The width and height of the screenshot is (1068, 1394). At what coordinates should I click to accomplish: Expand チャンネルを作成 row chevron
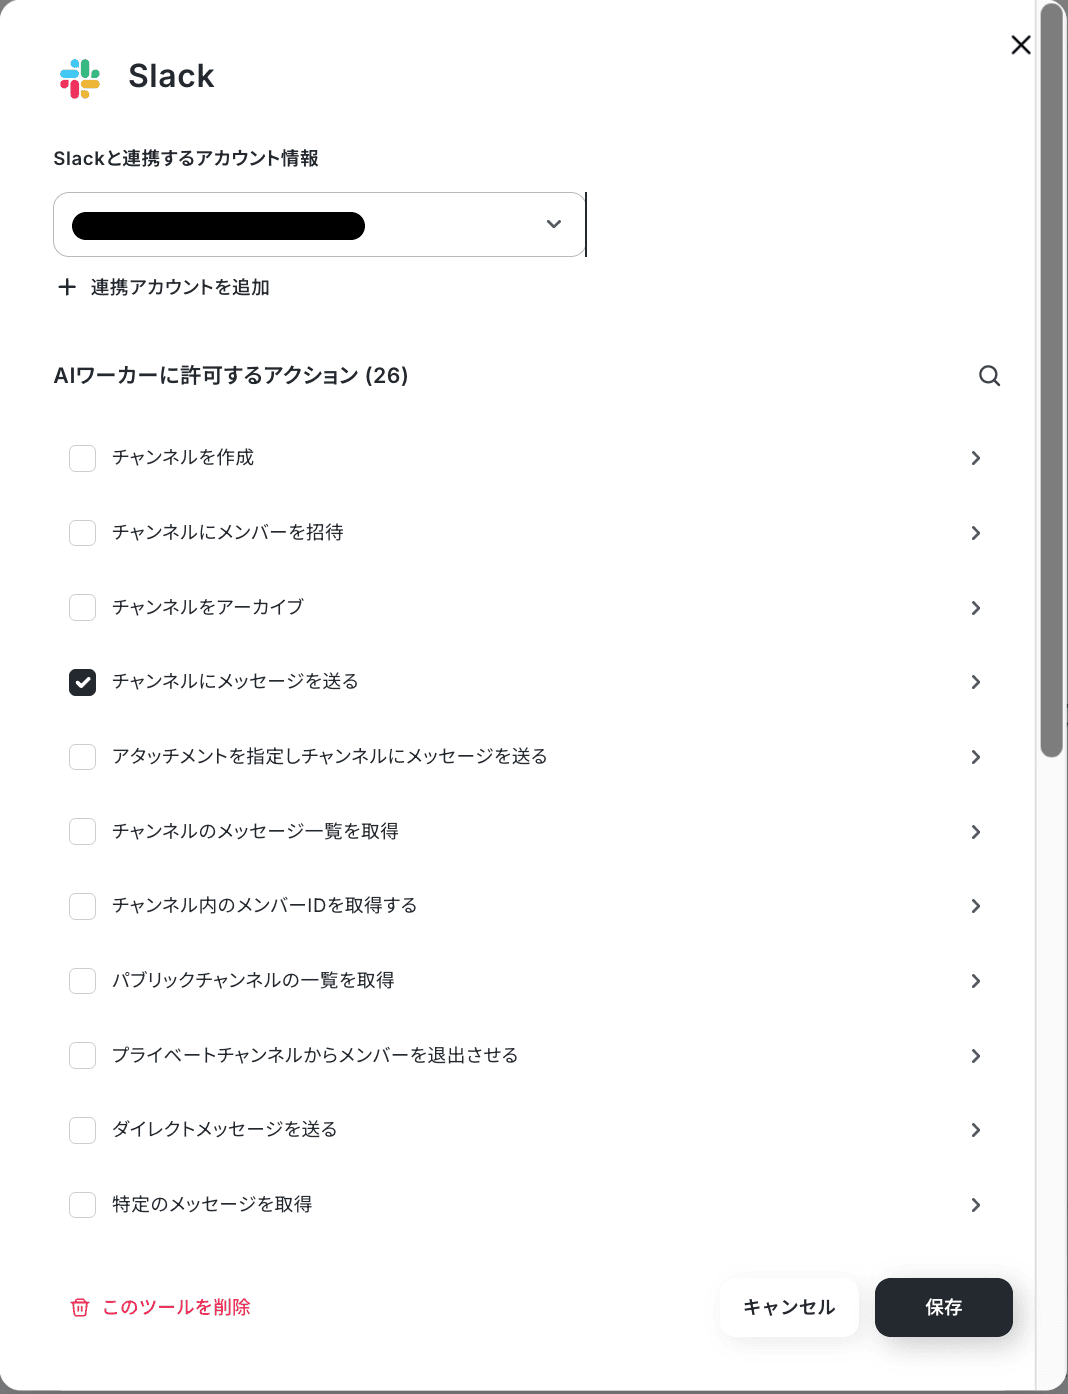click(976, 458)
